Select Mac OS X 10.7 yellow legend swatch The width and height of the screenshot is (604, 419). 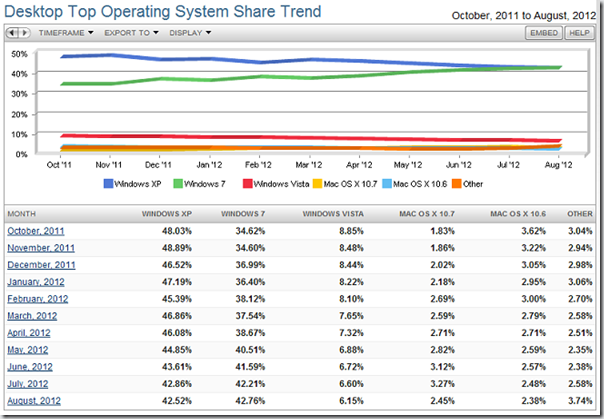pos(317,184)
